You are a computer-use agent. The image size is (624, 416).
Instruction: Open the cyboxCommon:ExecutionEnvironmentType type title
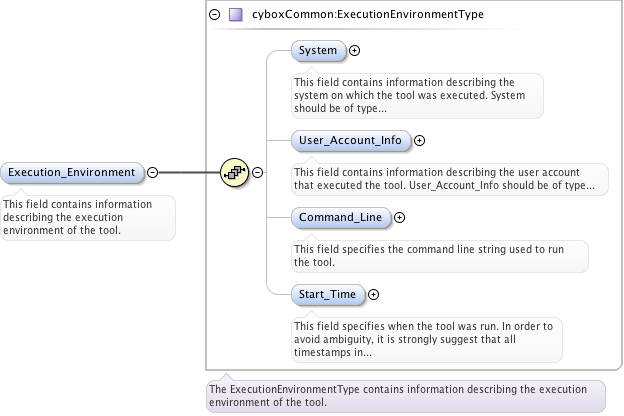click(370, 15)
